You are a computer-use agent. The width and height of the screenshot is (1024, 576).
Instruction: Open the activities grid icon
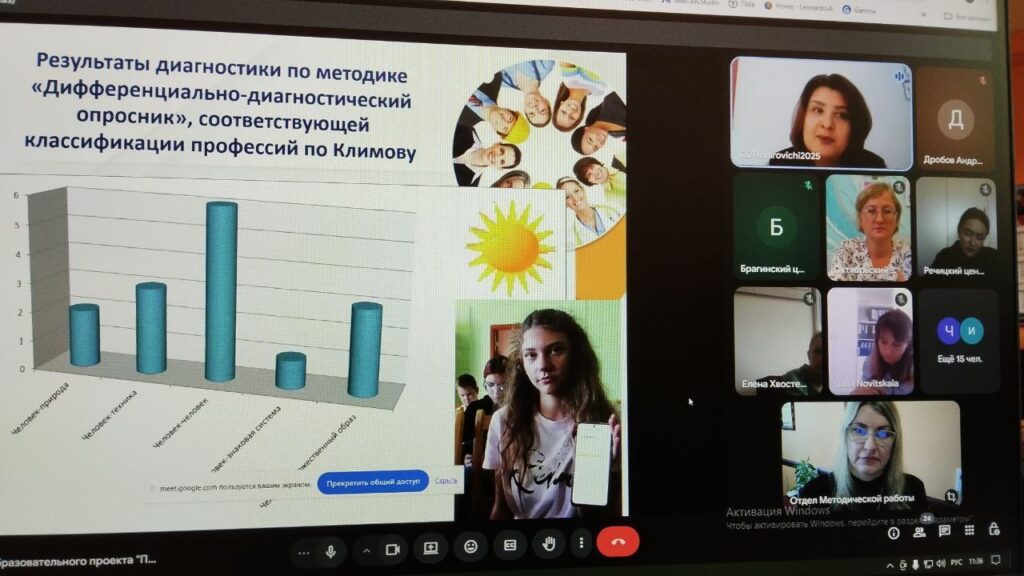pyautogui.click(x=967, y=530)
